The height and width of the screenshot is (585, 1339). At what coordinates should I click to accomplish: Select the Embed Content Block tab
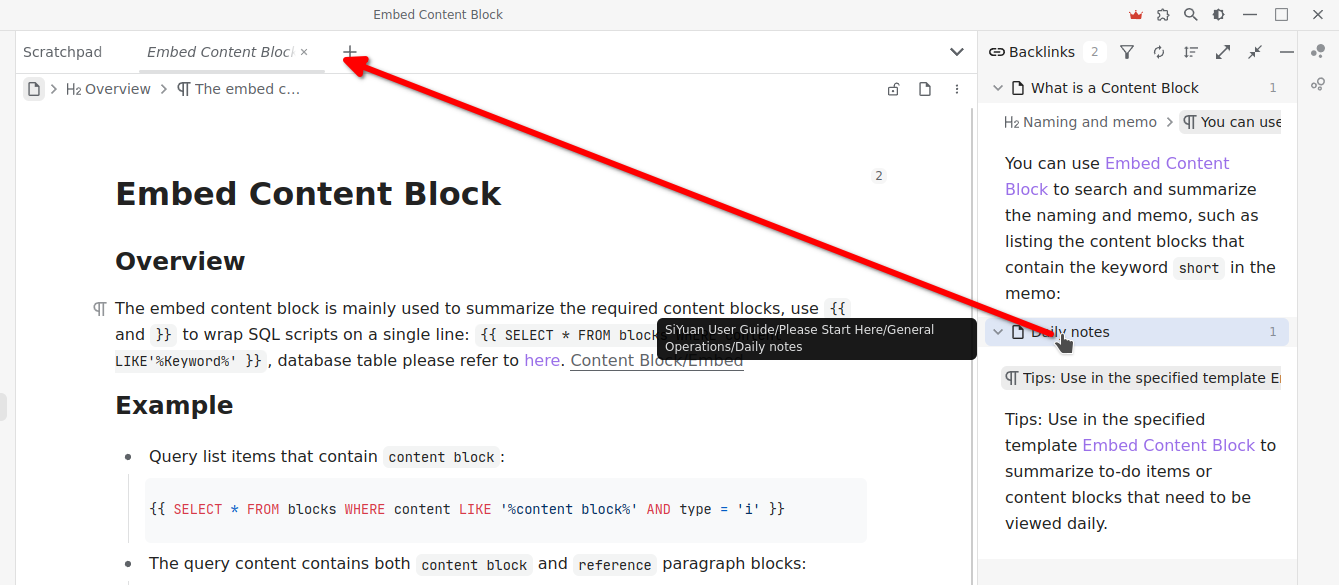click(x=220, y=51)
